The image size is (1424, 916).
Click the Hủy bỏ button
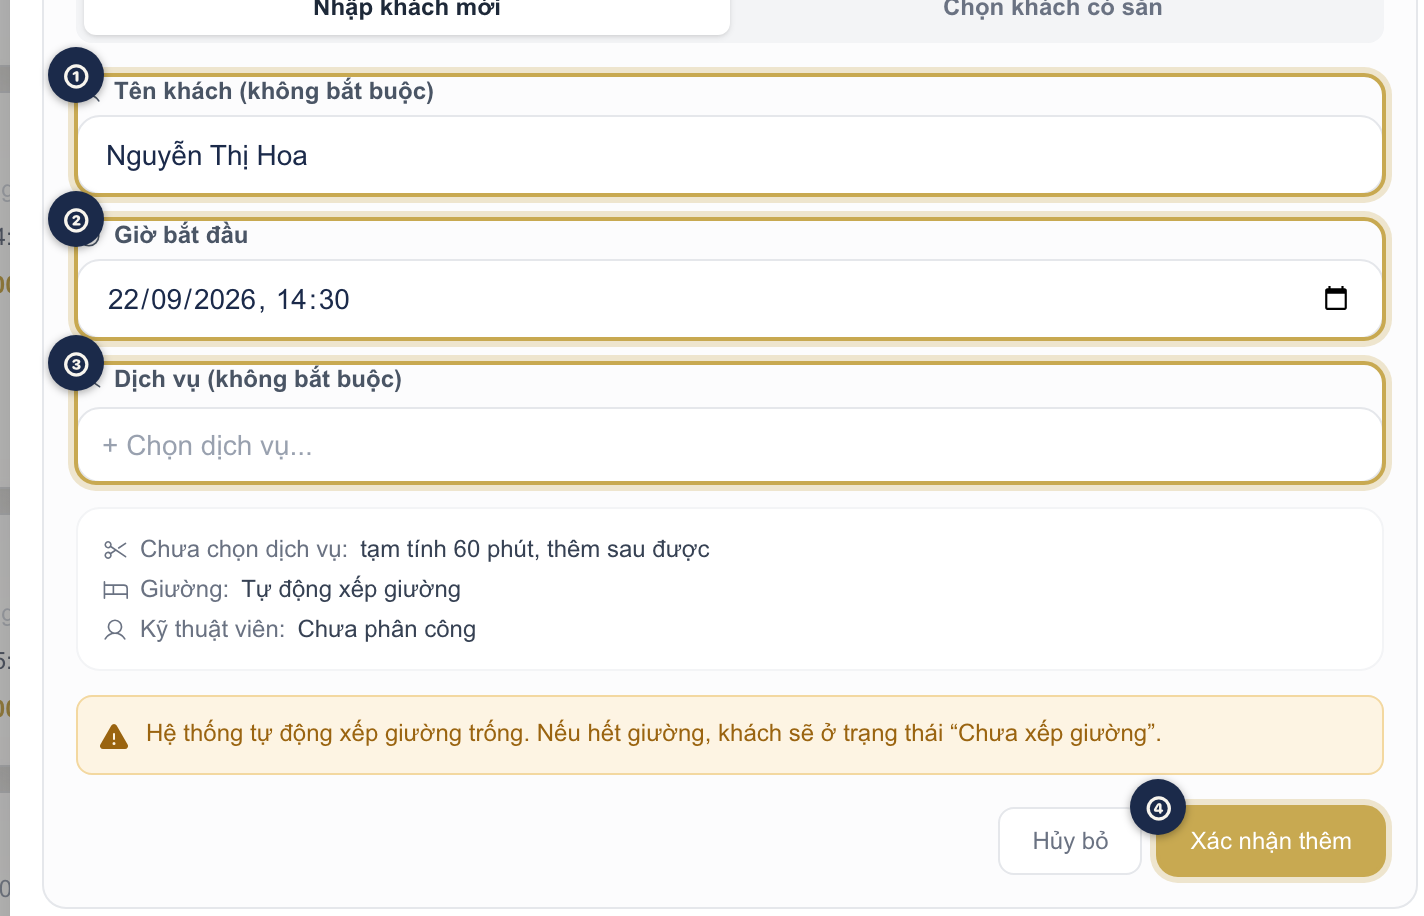pyautogui.click(x=1070, y=841)
